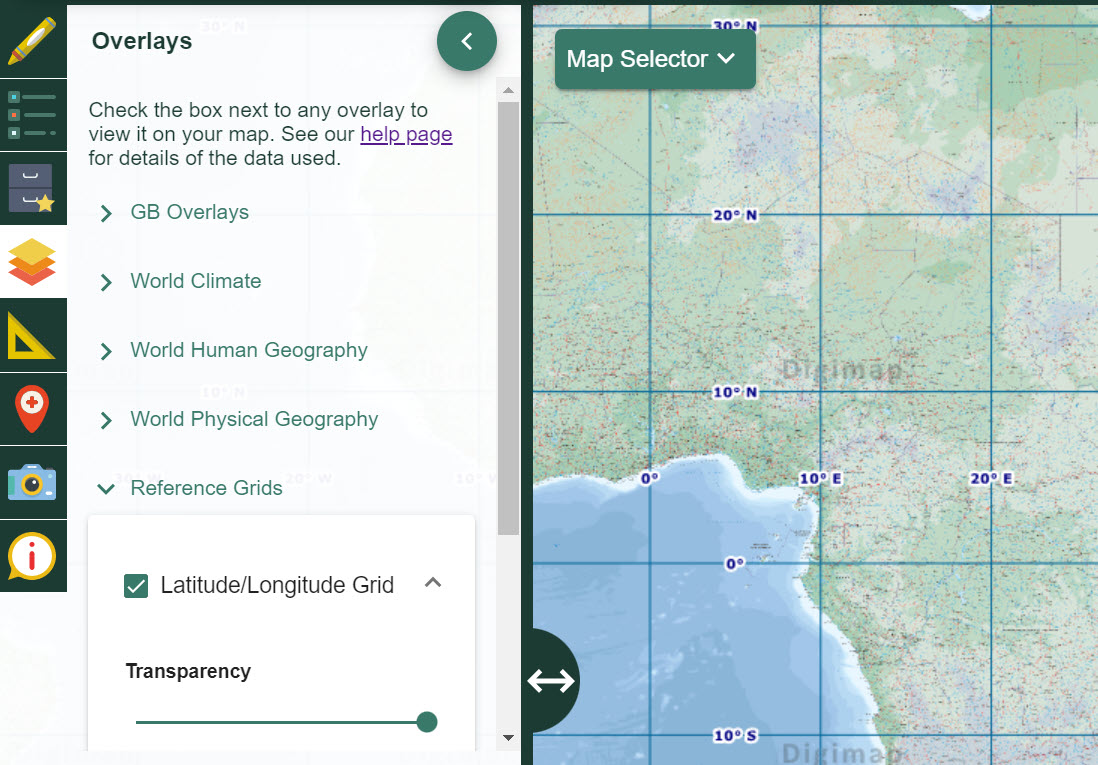Select the set square measurement tool
This screenshot has height=765, width=1098.
pos(33,335)
